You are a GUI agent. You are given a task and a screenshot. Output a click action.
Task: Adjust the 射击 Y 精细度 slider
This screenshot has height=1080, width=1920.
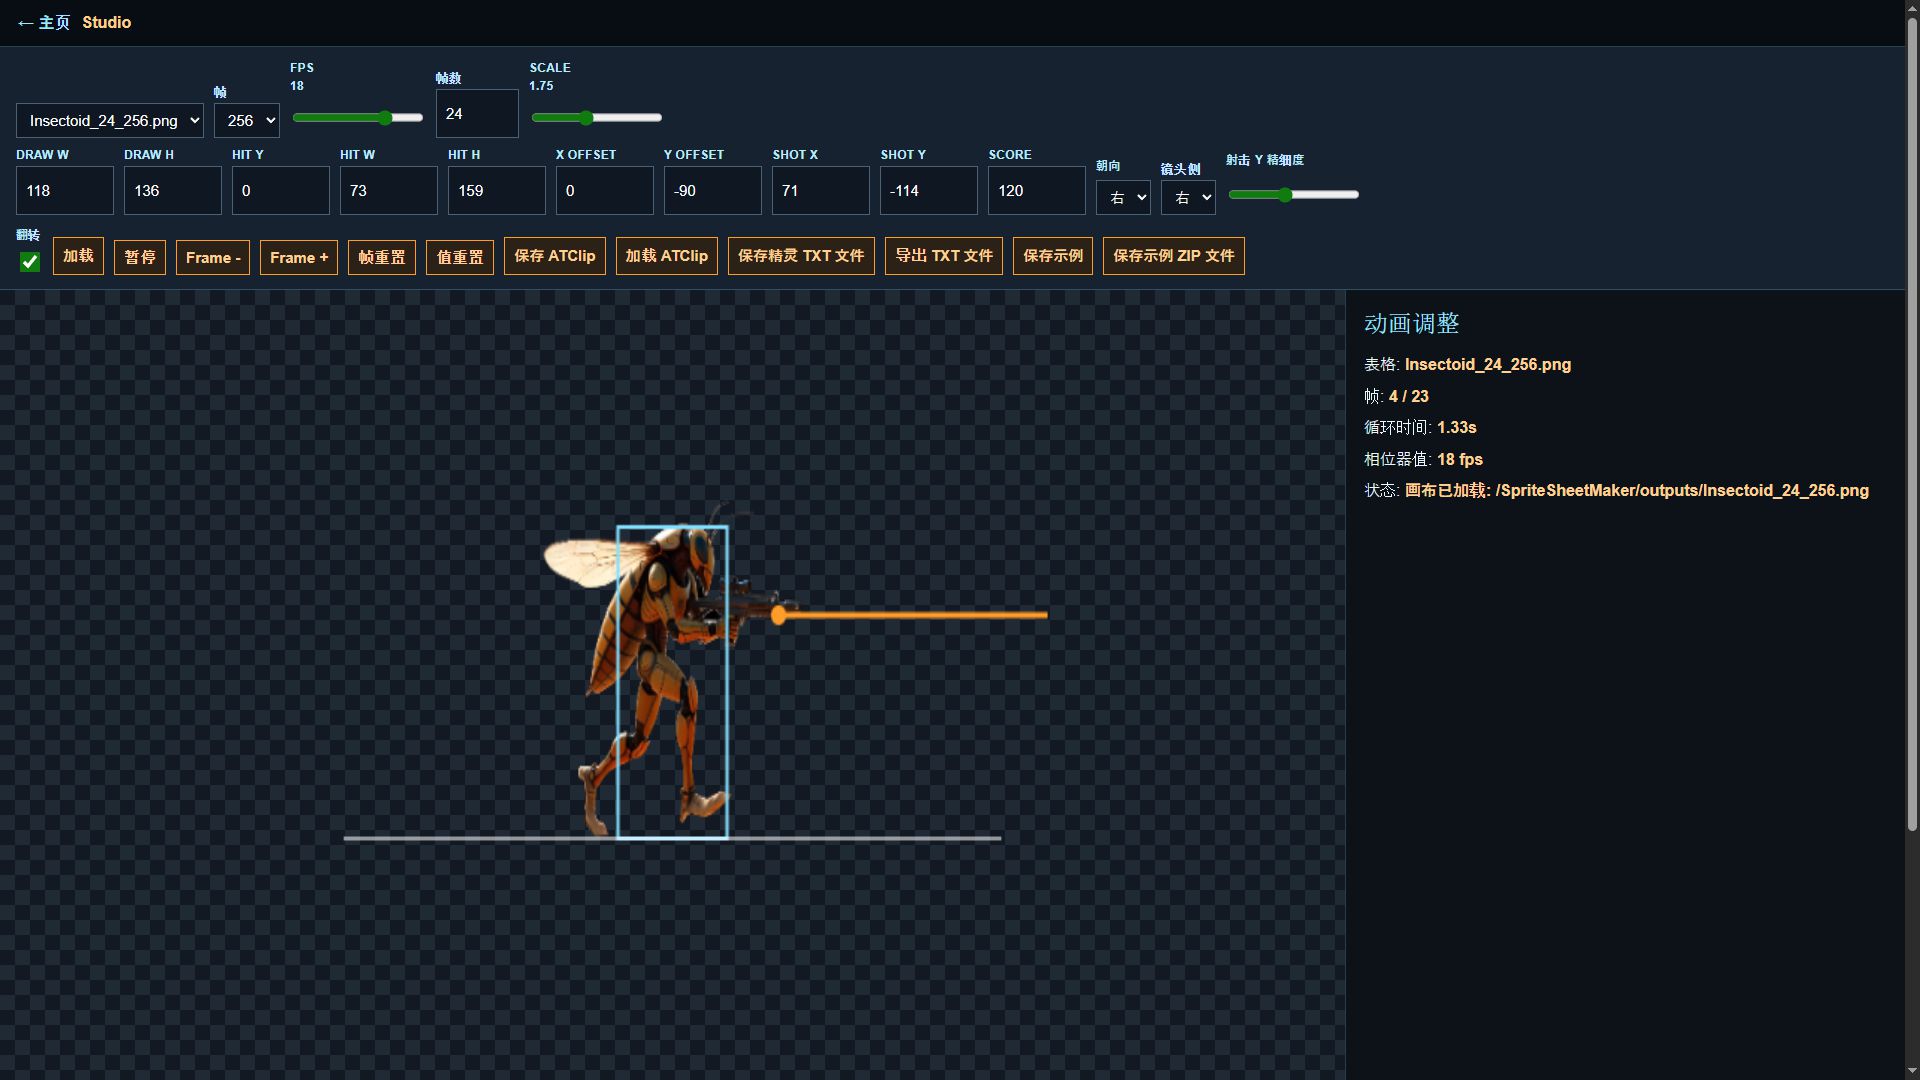tap(1294, 195)
